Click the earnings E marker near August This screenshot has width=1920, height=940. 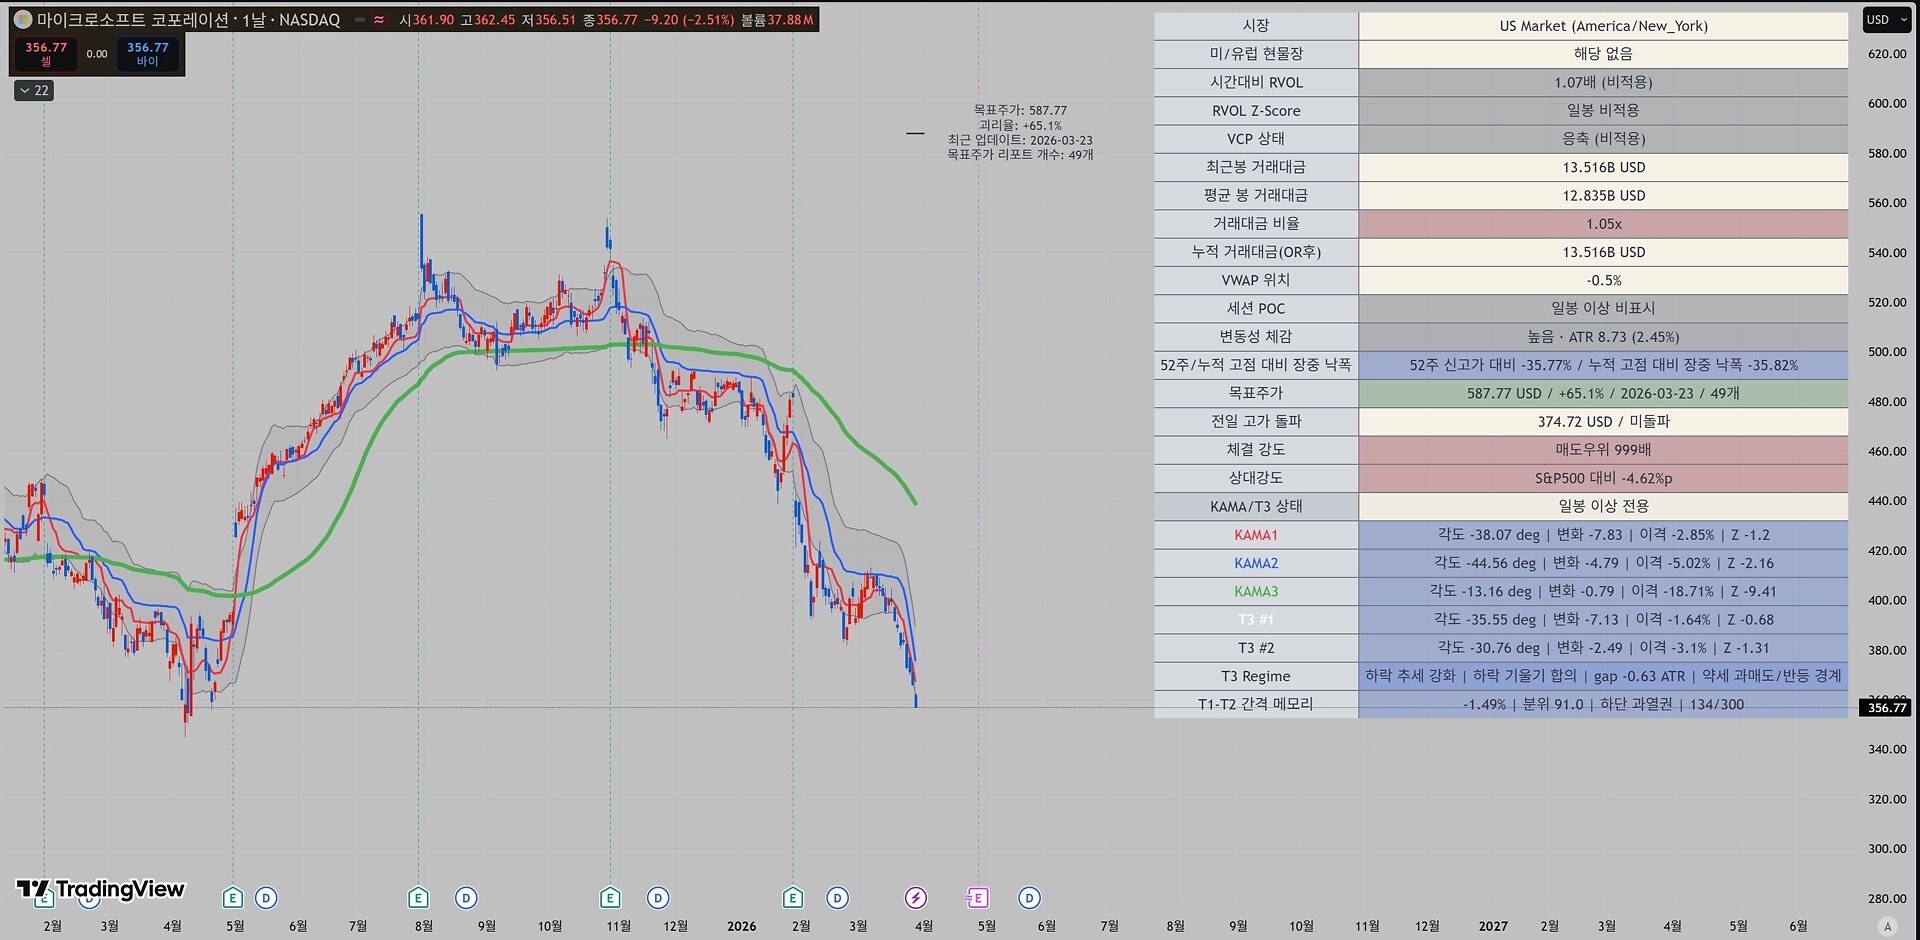click(418, 898)
